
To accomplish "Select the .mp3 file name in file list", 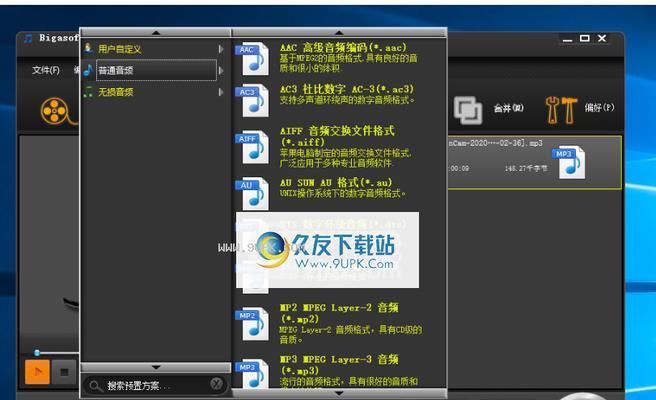I will tap(496, 143).
